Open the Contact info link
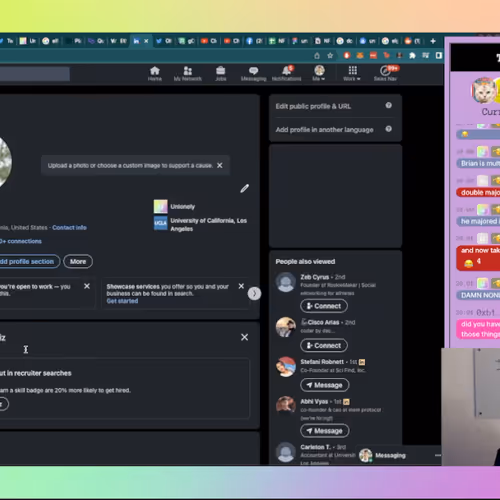Image resolution: width=500 pixels, height=500 pixels. coord(69,228)
